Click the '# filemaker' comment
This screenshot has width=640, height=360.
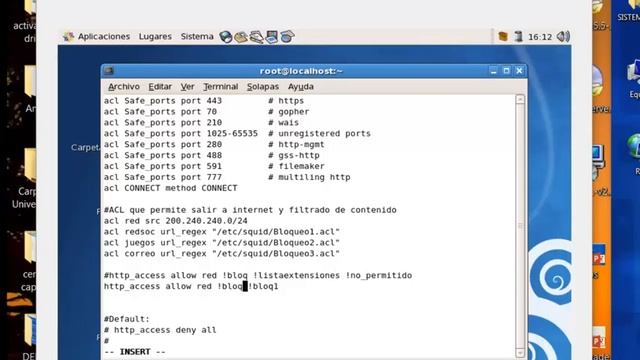296,167
